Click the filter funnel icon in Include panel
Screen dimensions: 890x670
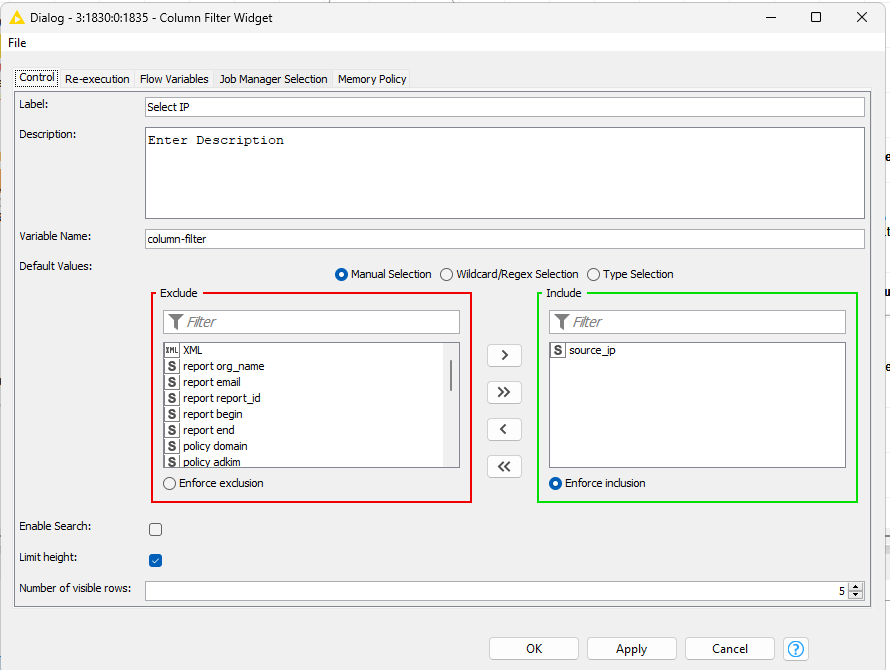(x=561, y=322)
